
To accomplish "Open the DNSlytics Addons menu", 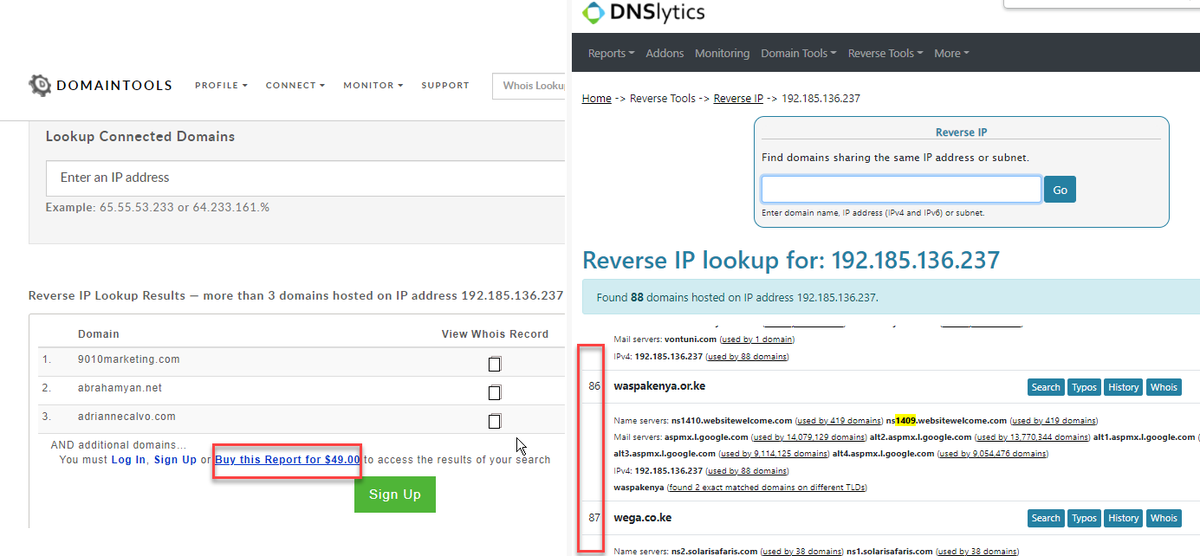I will 665,54.
